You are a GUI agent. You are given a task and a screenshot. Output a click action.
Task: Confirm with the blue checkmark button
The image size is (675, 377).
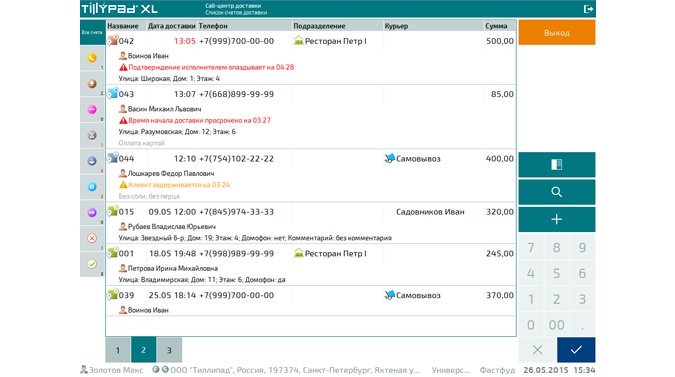tap(576, 350)
